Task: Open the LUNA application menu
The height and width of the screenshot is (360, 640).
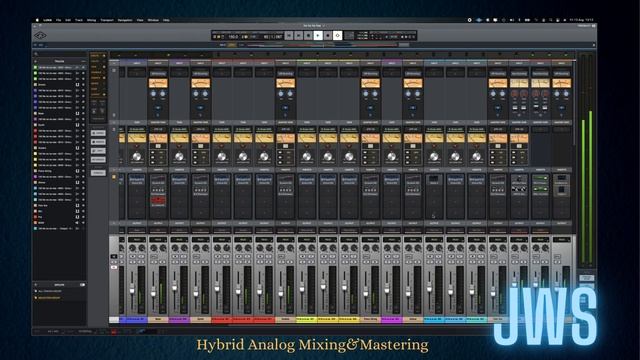Action: (x=48, y=20)
